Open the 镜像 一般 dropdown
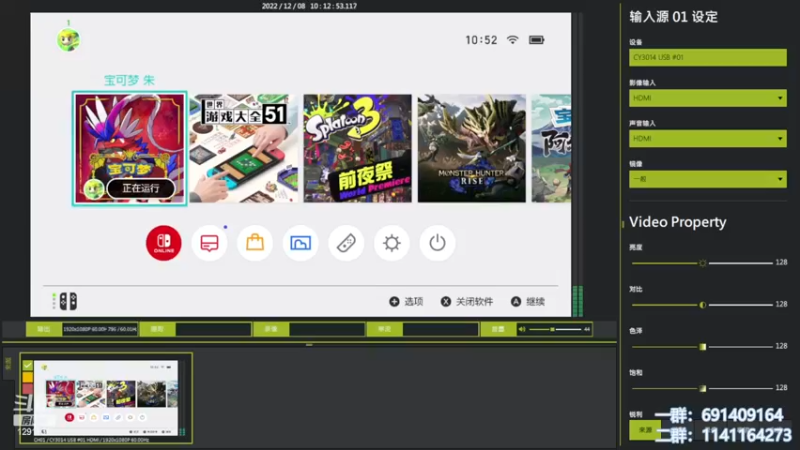 [x=708, y=179]
